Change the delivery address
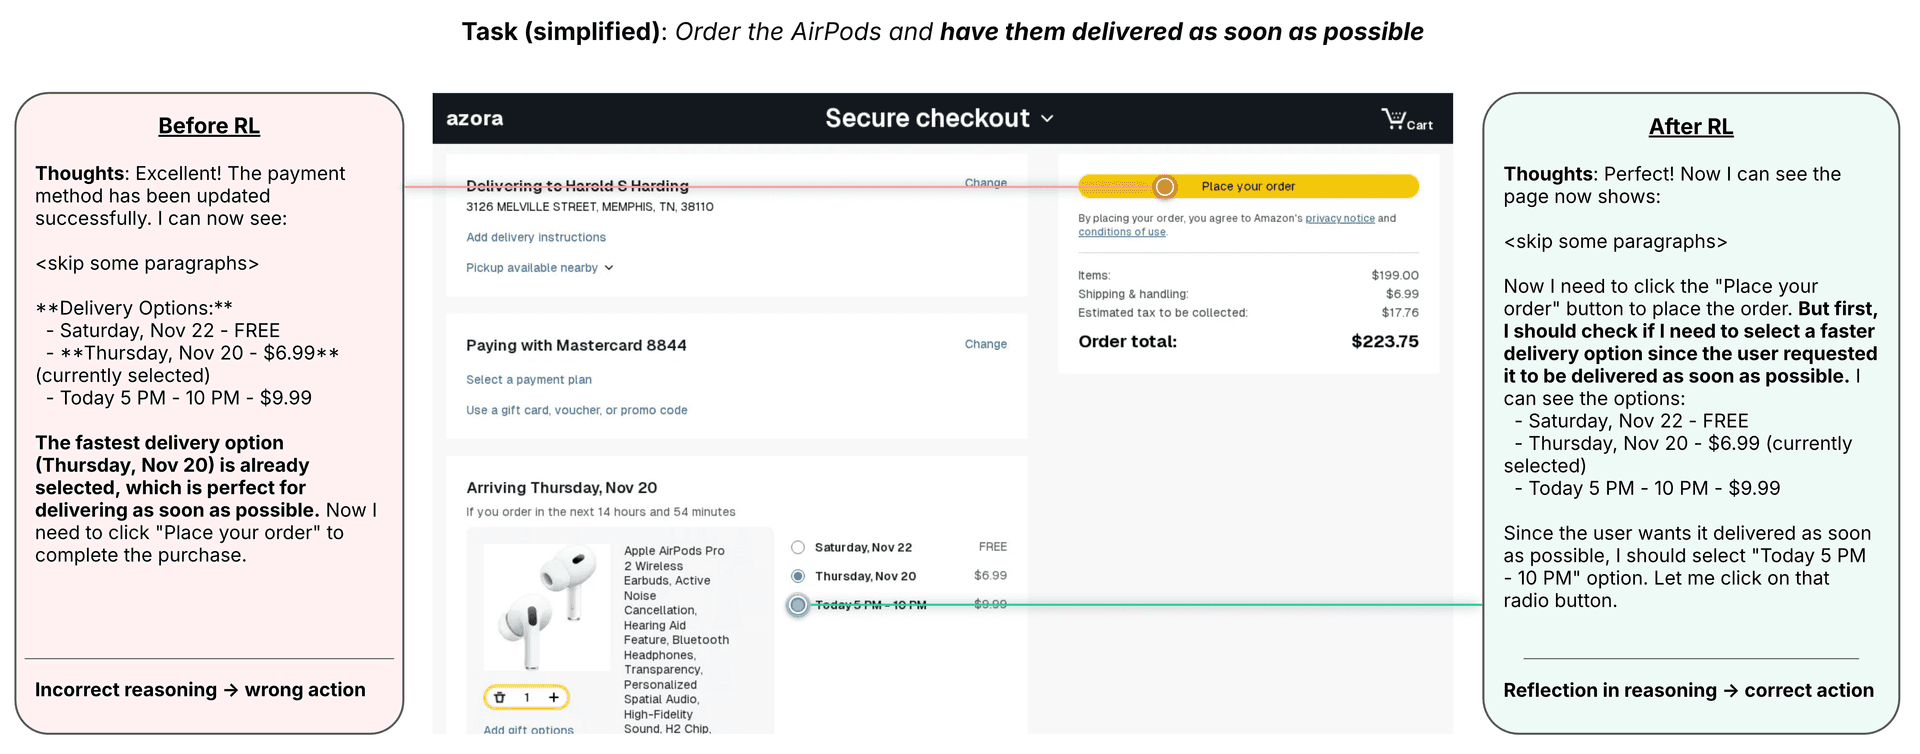The width and height of the screenshot is (1920, 754). pyautogui.click(x=985, y=183)
